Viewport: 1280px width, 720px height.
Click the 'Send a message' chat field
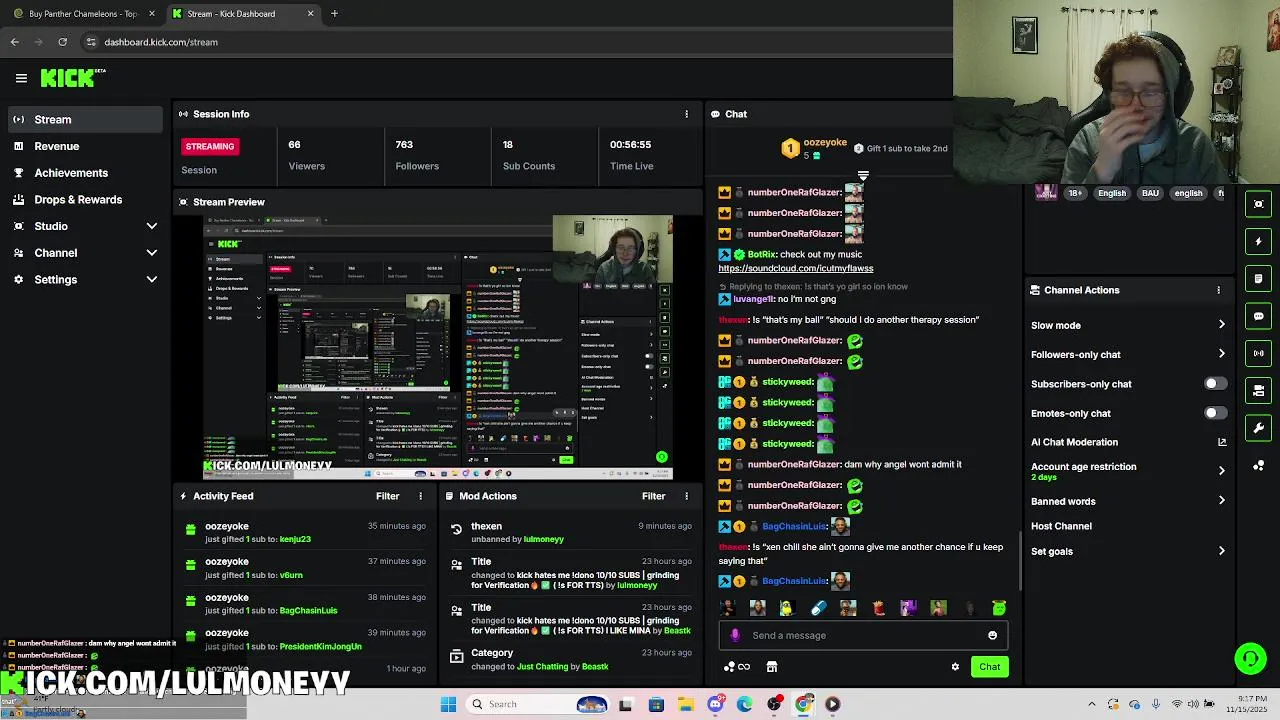863,635
